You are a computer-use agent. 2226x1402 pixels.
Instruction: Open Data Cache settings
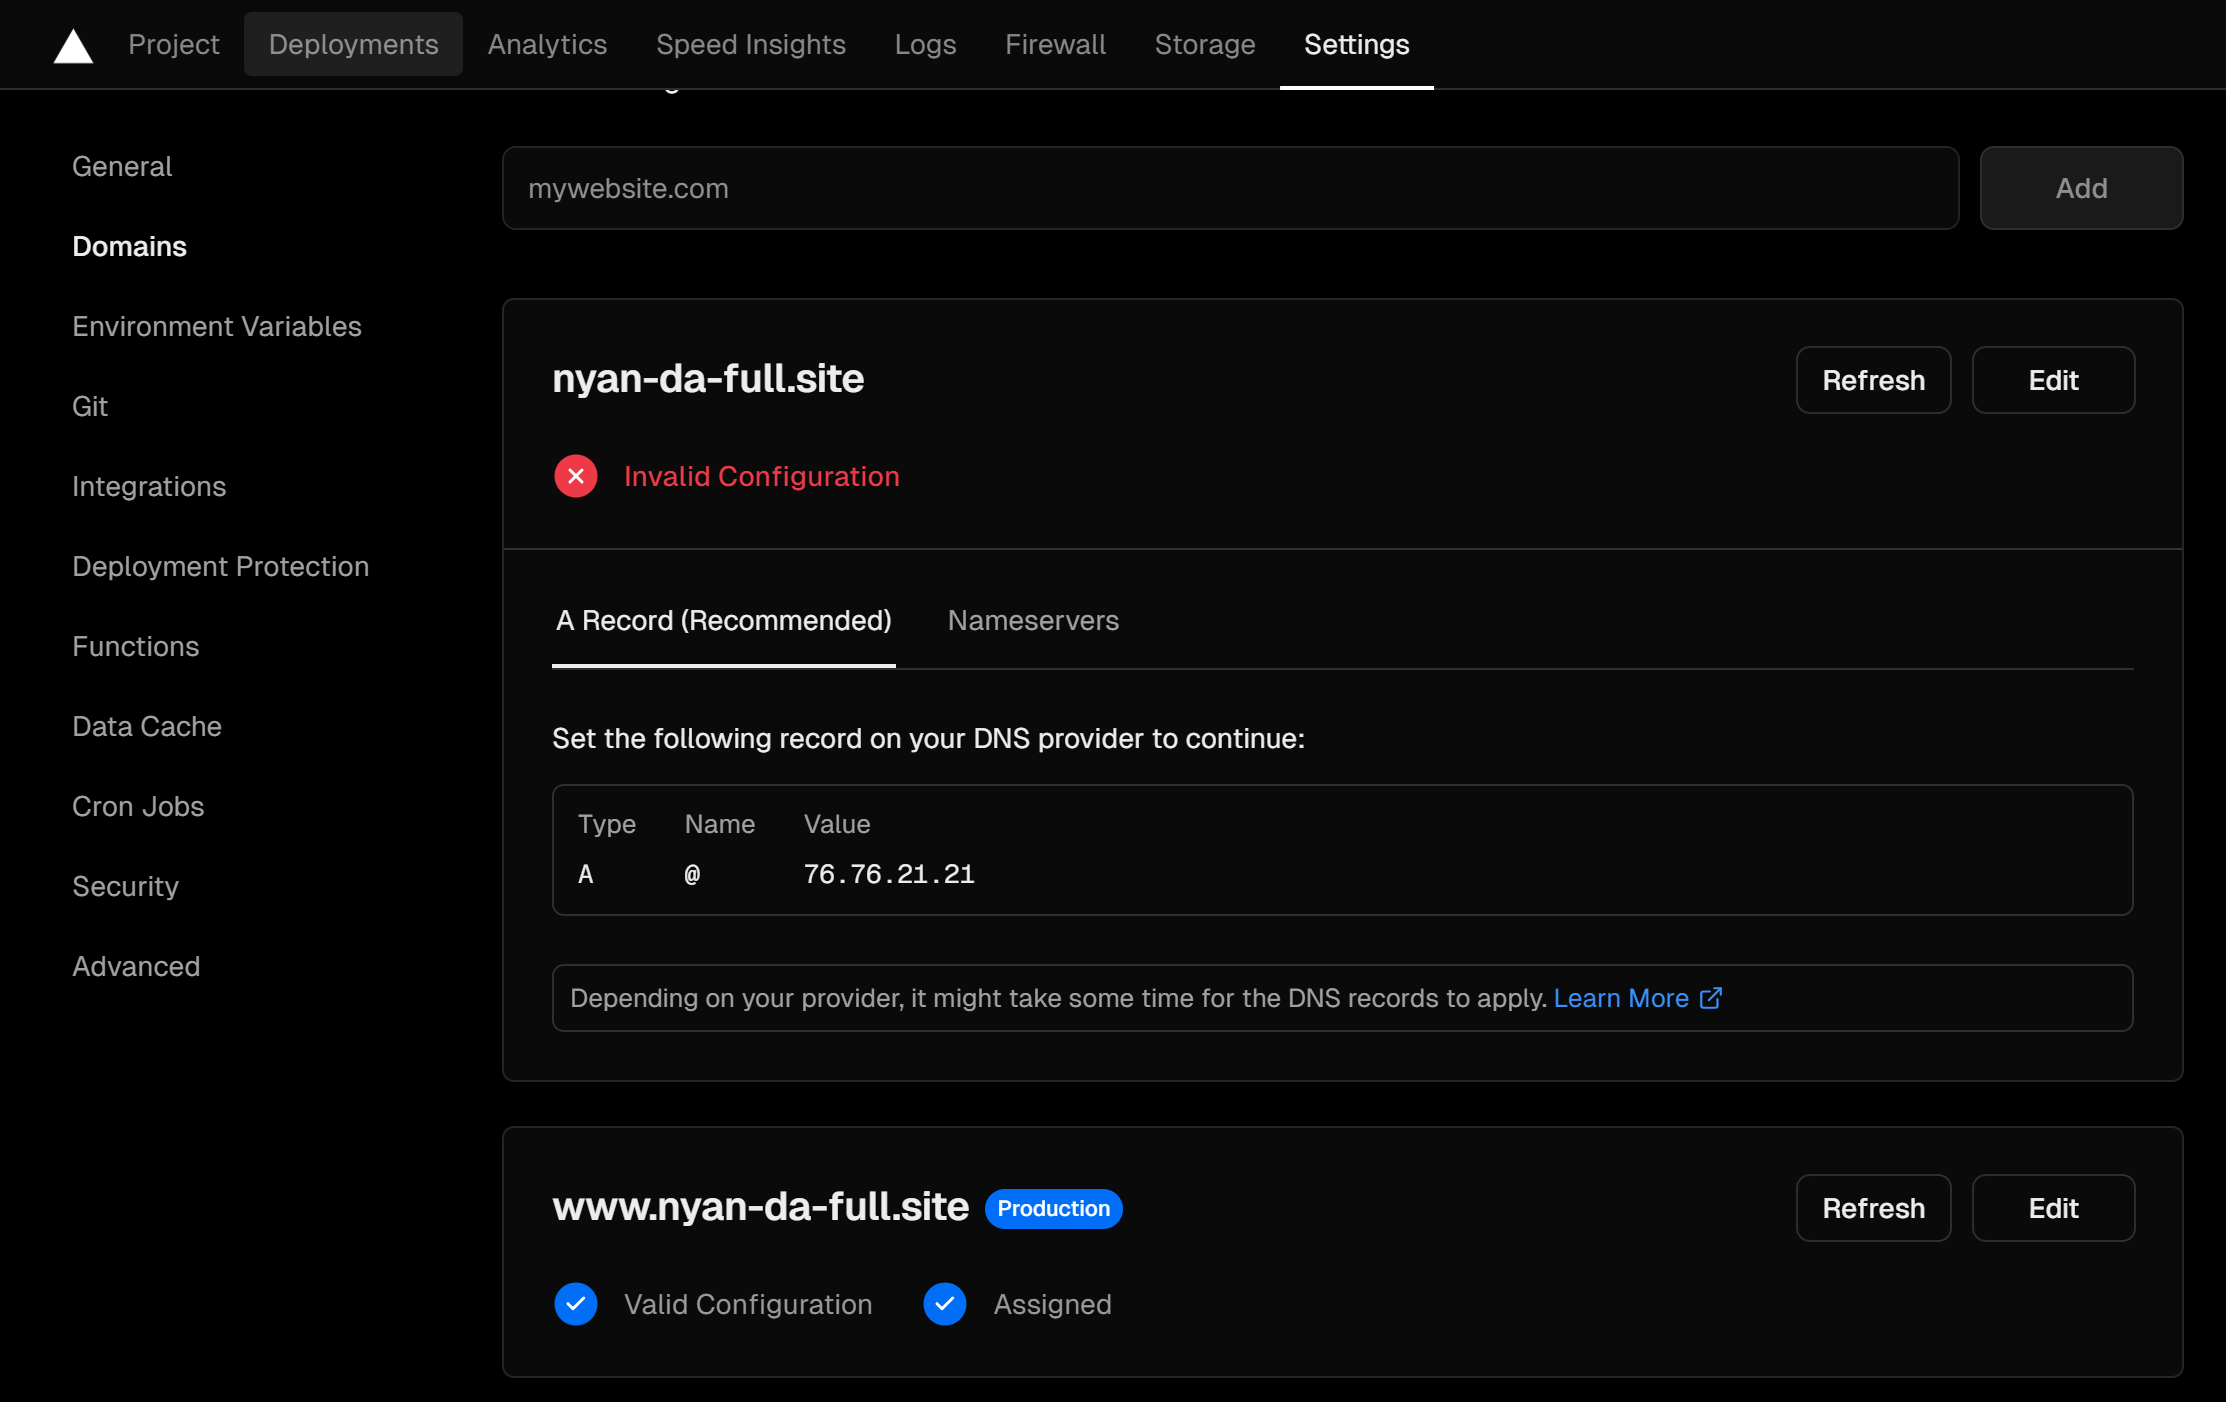coord(147,726)
